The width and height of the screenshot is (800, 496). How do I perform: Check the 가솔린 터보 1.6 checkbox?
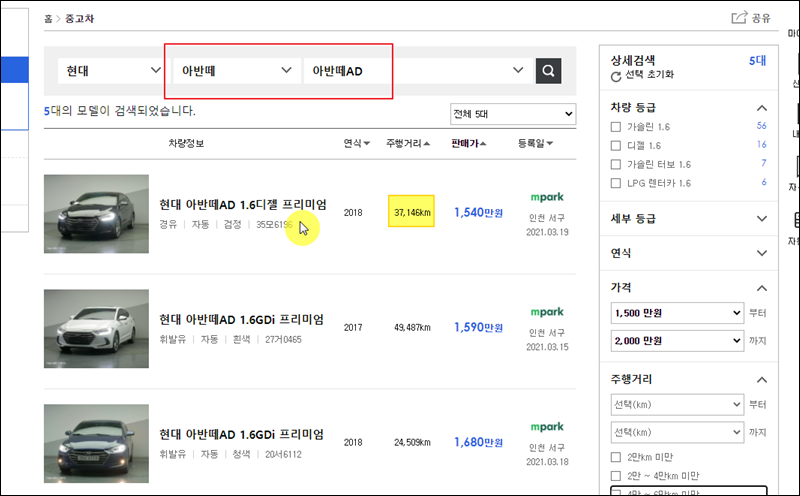point(616,164)
